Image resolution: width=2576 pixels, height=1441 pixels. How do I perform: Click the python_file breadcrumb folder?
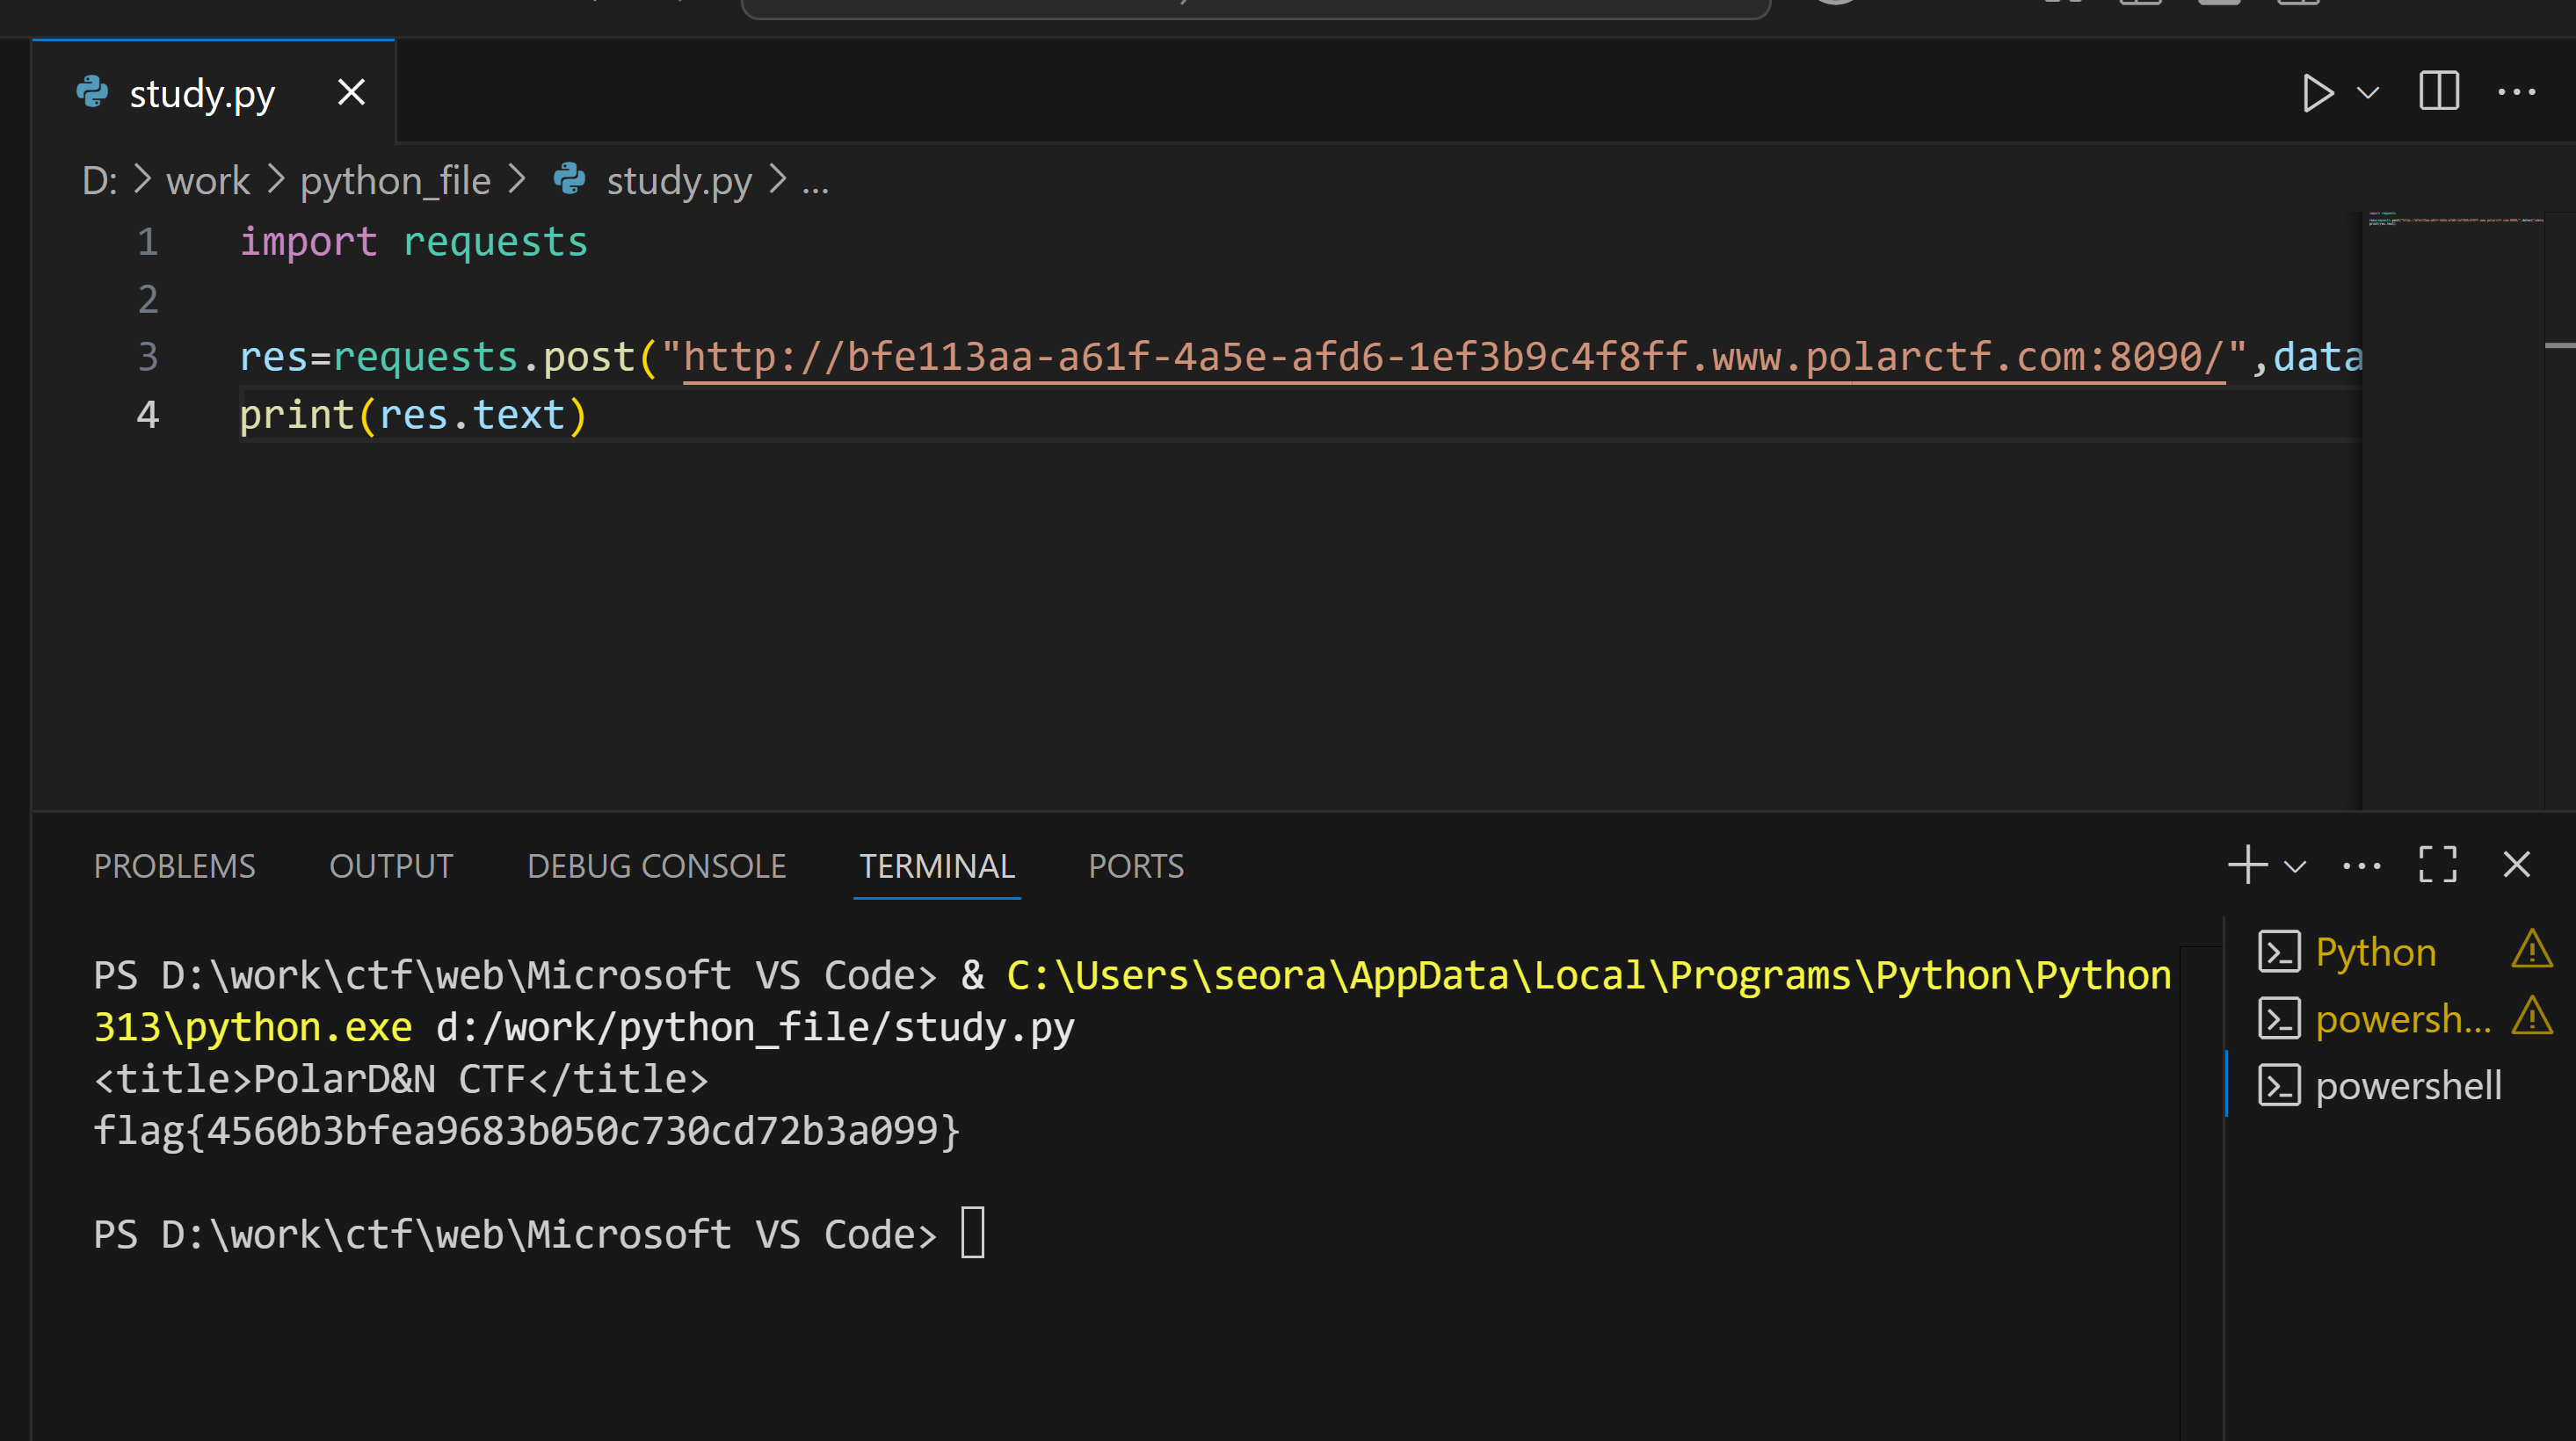point(395,181)
